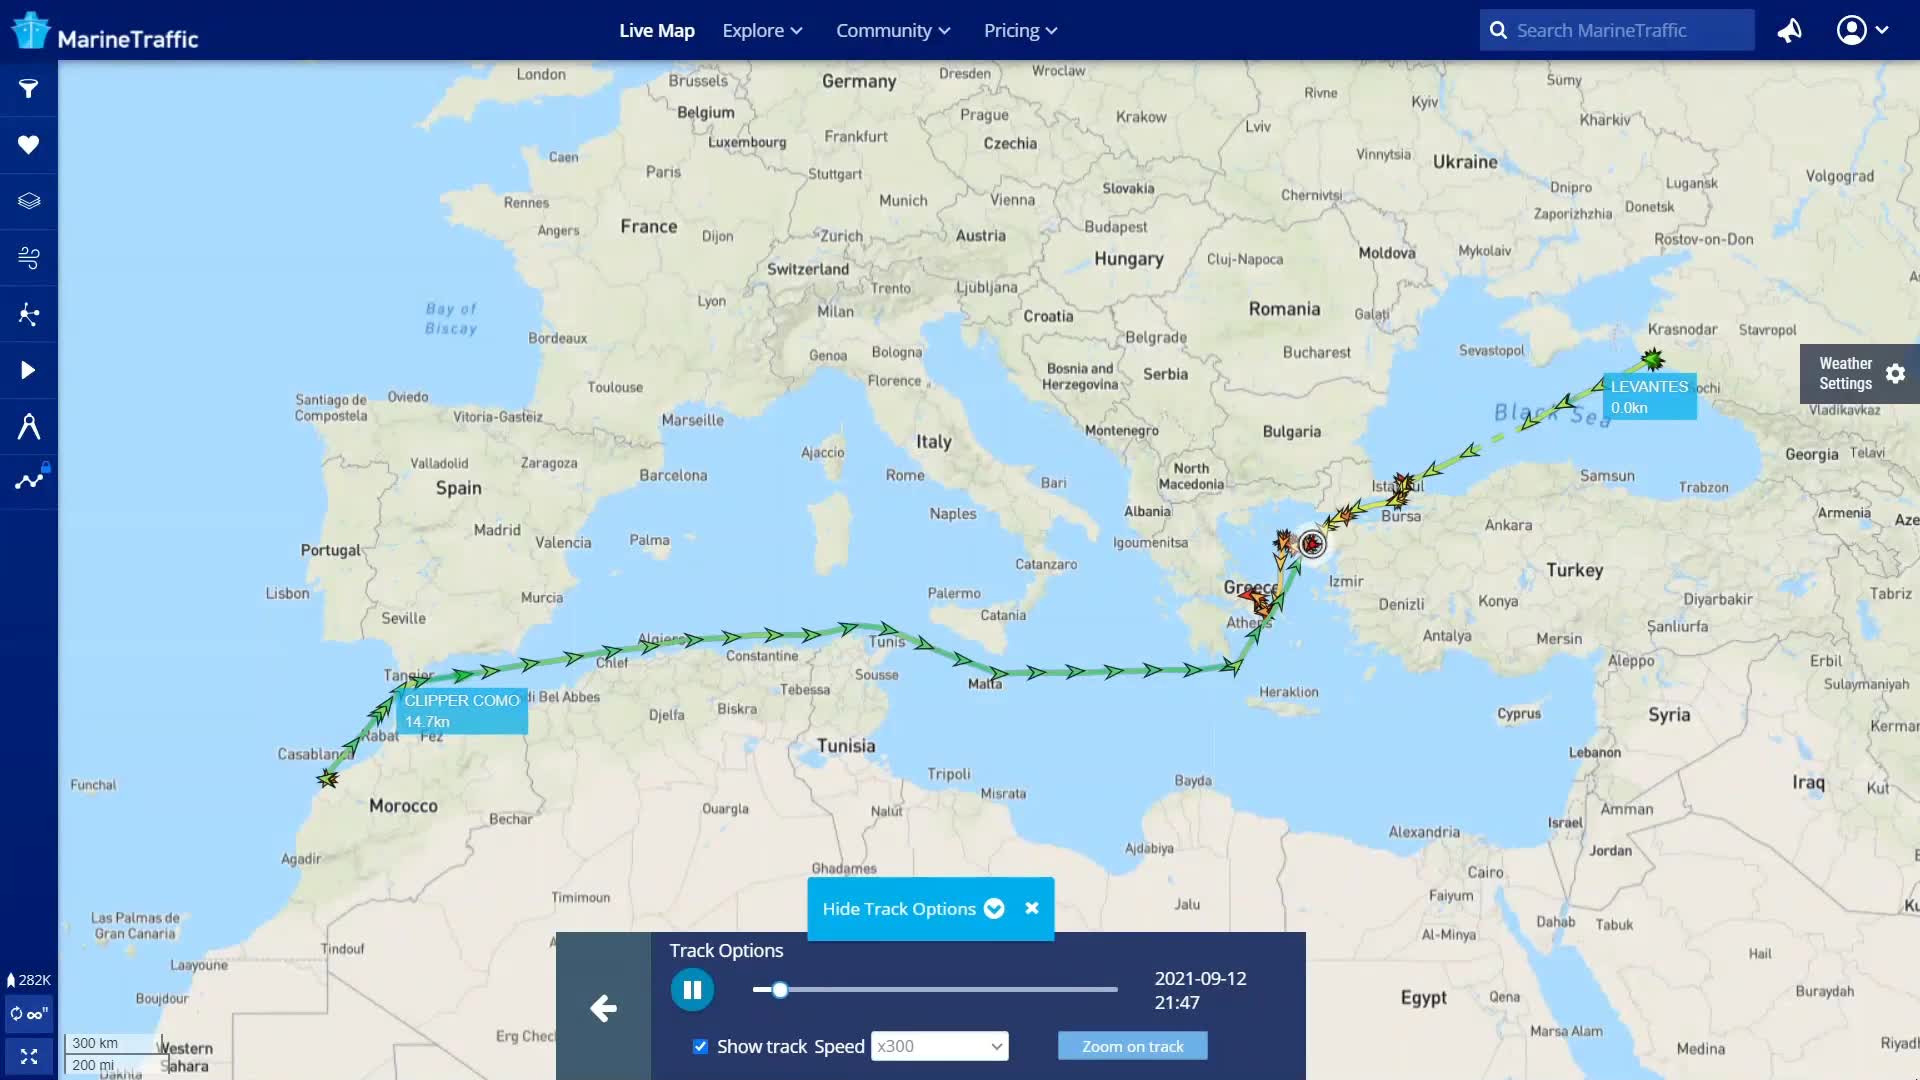
Task: Open the Speed x300 dropdown
Action: point(939,1046)
